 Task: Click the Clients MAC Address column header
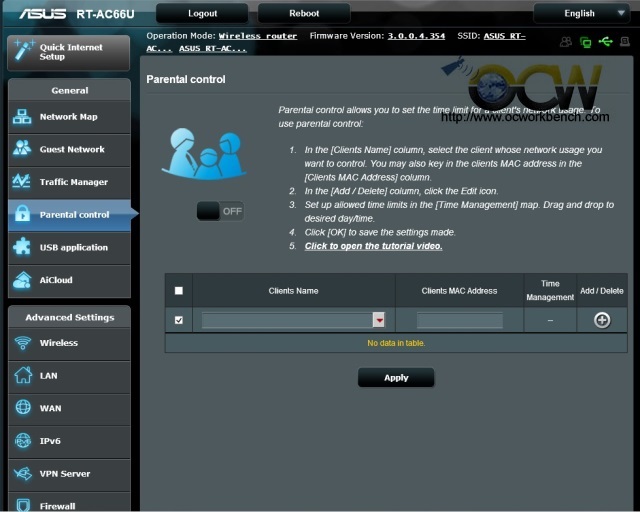(x=459, y=291)
